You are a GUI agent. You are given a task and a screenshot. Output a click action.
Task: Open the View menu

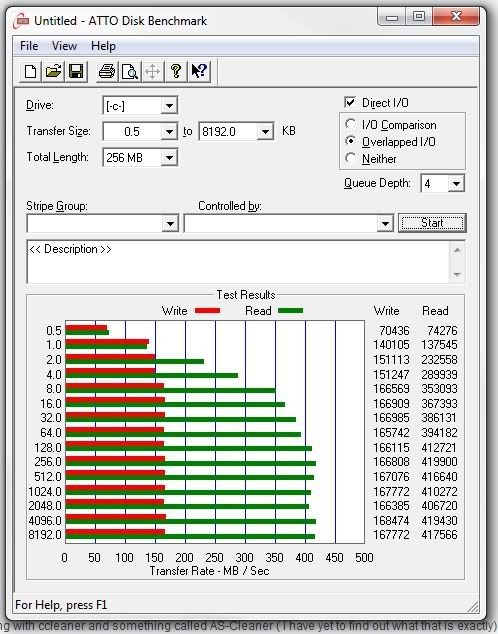(x=64, y=46)
